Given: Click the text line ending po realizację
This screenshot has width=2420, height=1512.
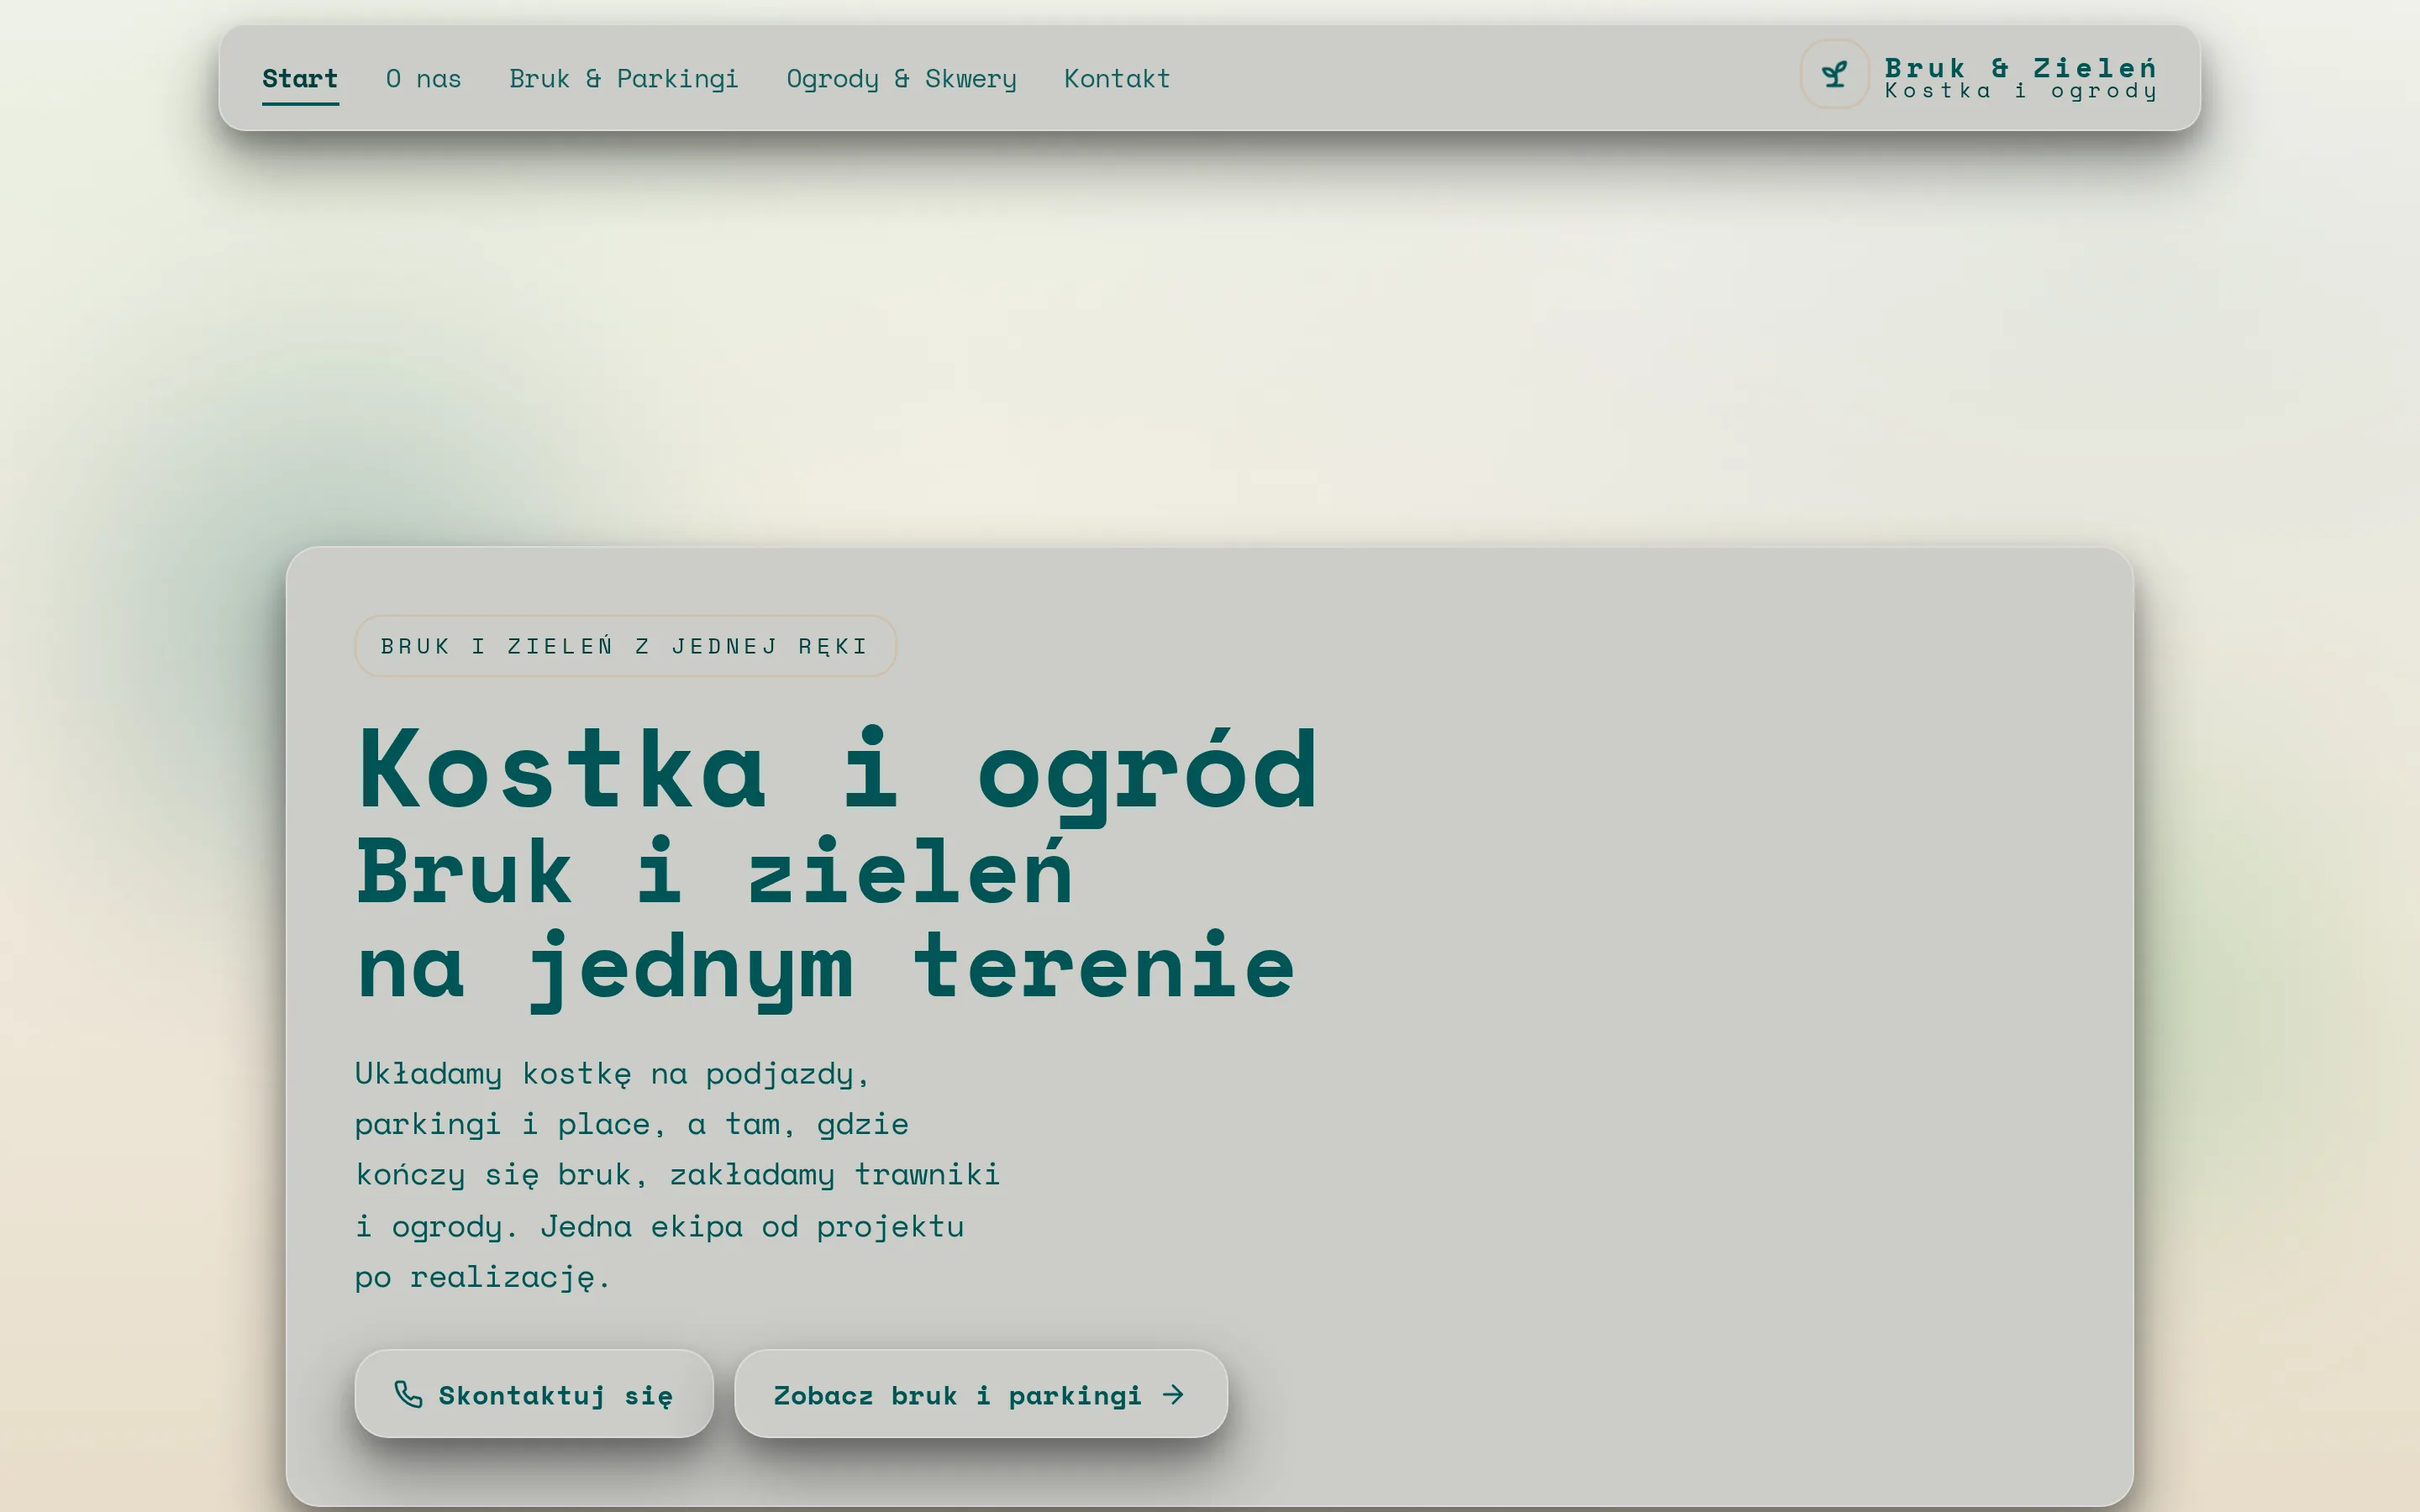Looking at the screenshot, I should [x=482, y=1277].
